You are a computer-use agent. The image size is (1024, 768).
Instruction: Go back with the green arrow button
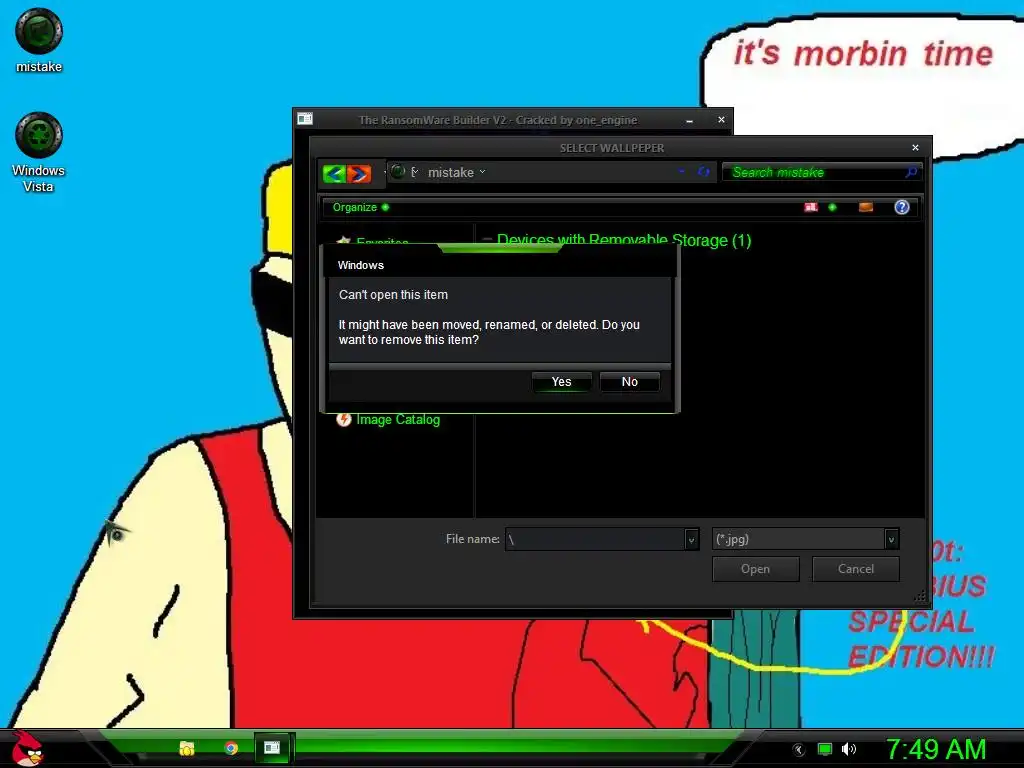pos(334,174)
